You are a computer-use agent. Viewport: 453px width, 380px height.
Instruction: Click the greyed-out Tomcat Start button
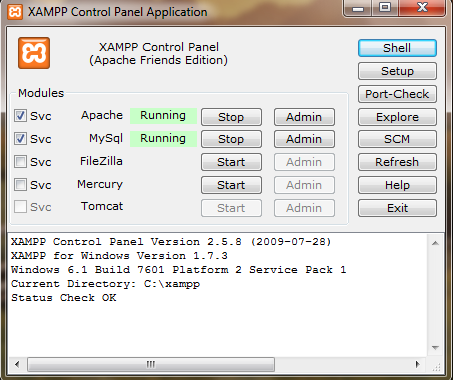pyautogui.click(x=231, y=208)
